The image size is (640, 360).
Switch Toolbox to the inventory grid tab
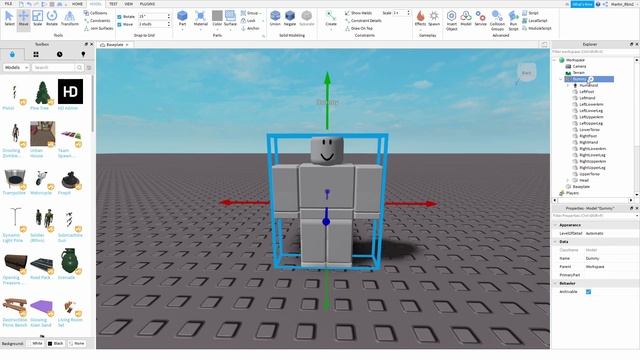(x=36, y=54)
